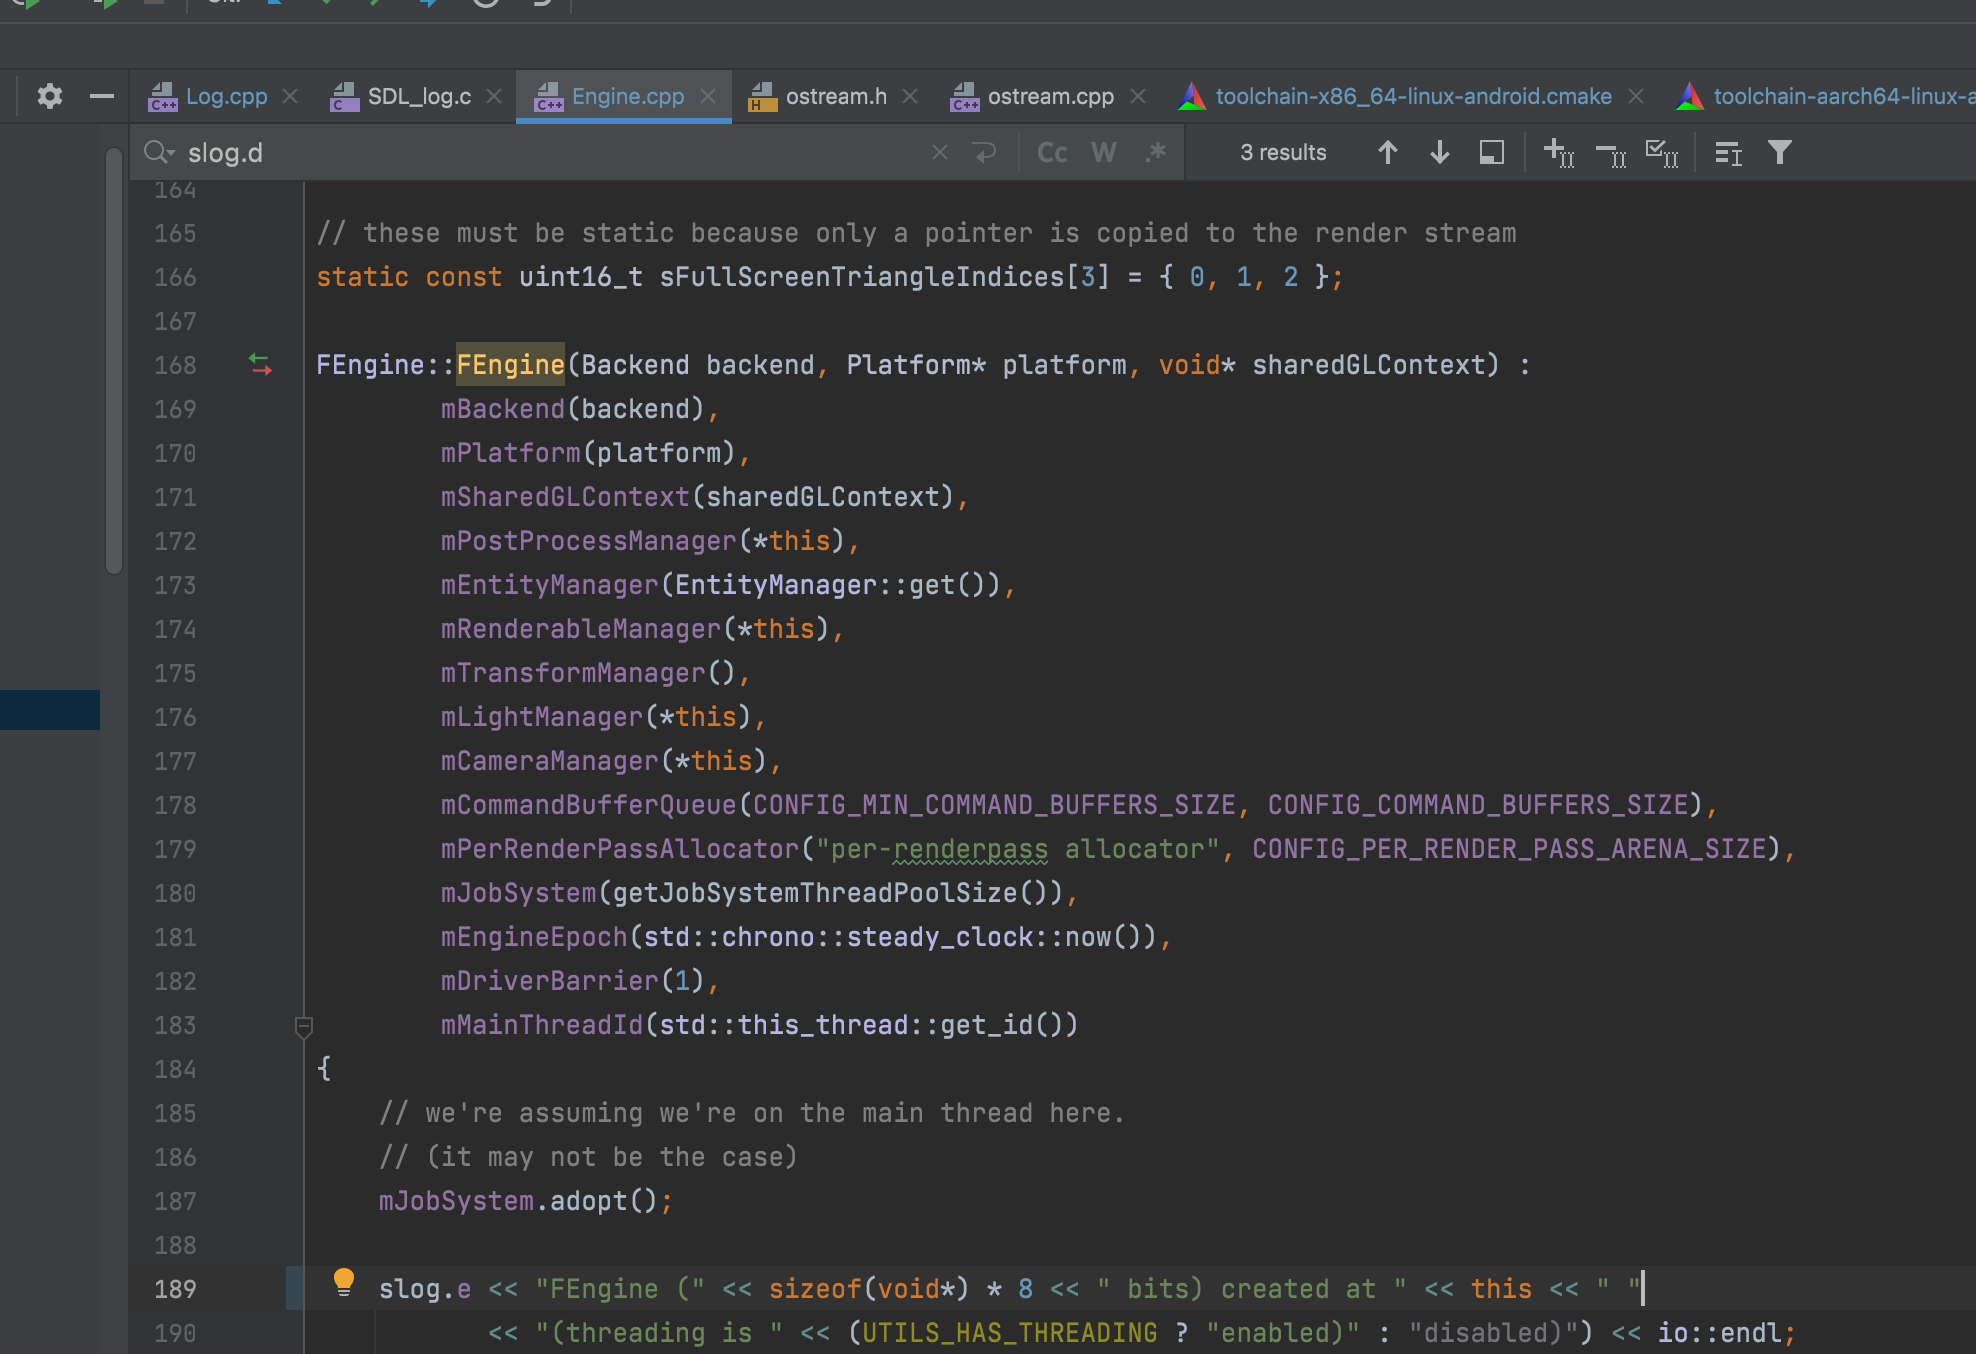
Task: Enable whole words matching with the W button
Action: point(1103,152)
